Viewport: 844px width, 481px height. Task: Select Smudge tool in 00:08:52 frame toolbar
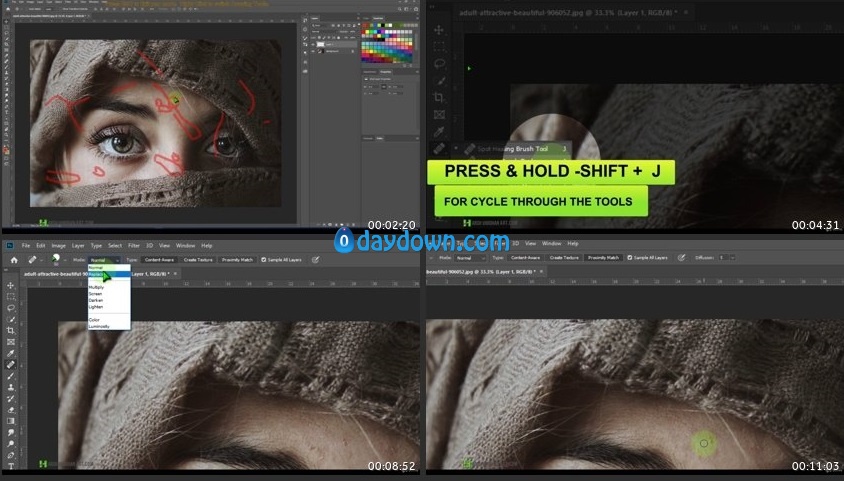11,432
